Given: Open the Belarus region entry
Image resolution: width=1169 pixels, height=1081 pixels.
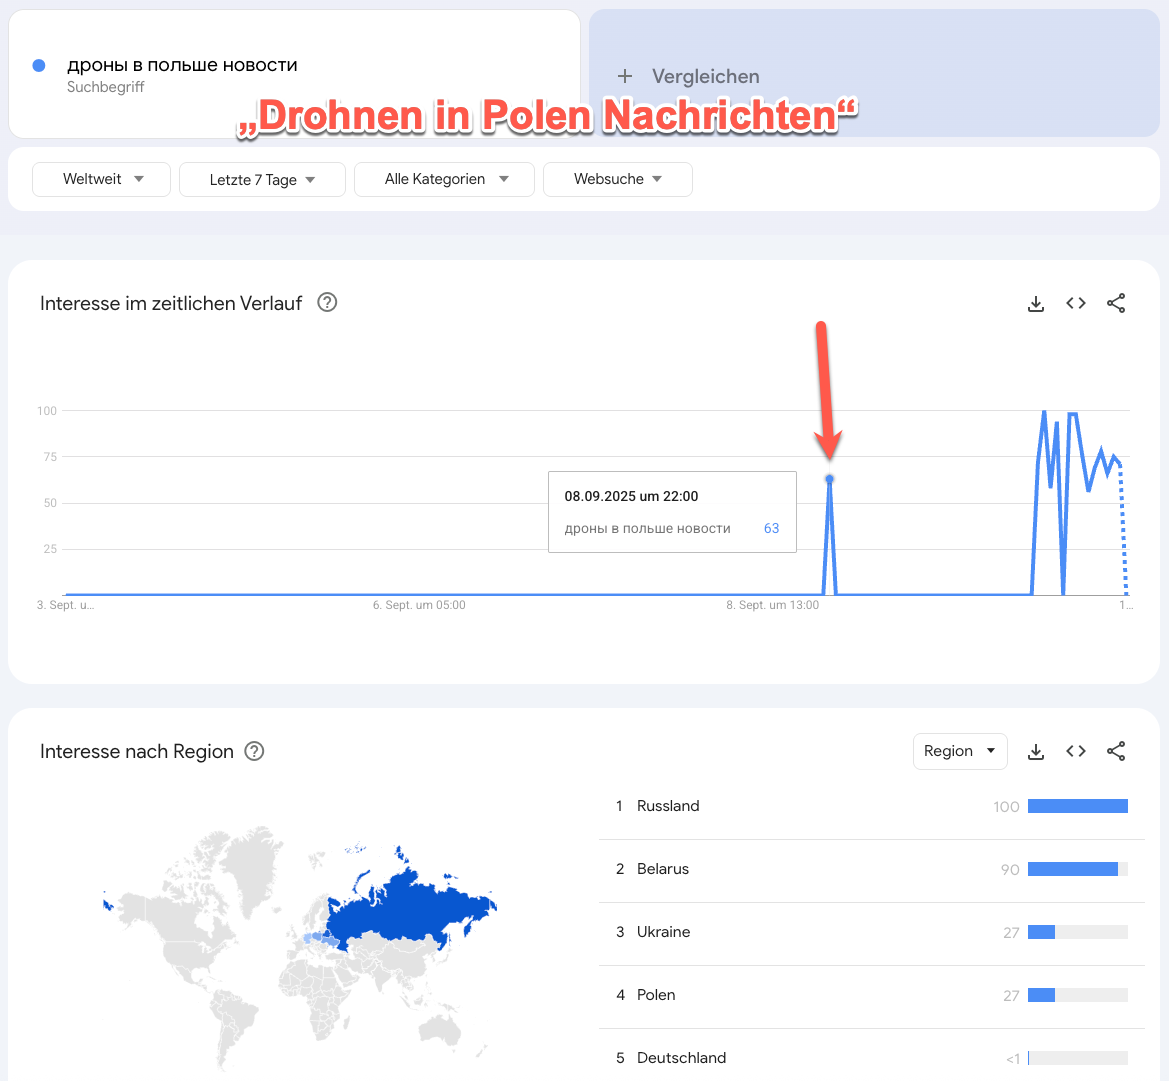Looking at the screenshot, I should pos(663,869).
